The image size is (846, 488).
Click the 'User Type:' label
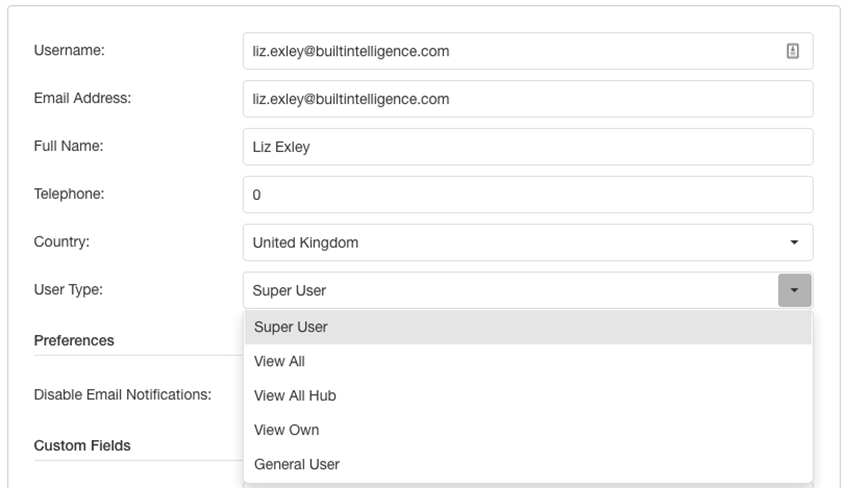pos(68,289)
